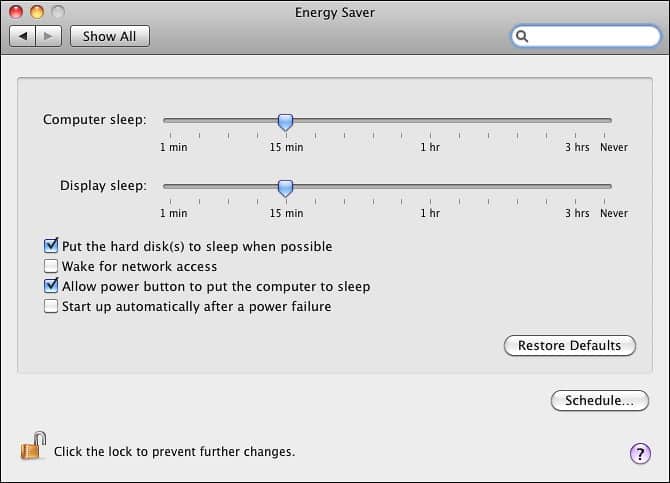Close the Energy Saver window
The width and height of the screenshot is (670, 483).
[x=16, y=11]
